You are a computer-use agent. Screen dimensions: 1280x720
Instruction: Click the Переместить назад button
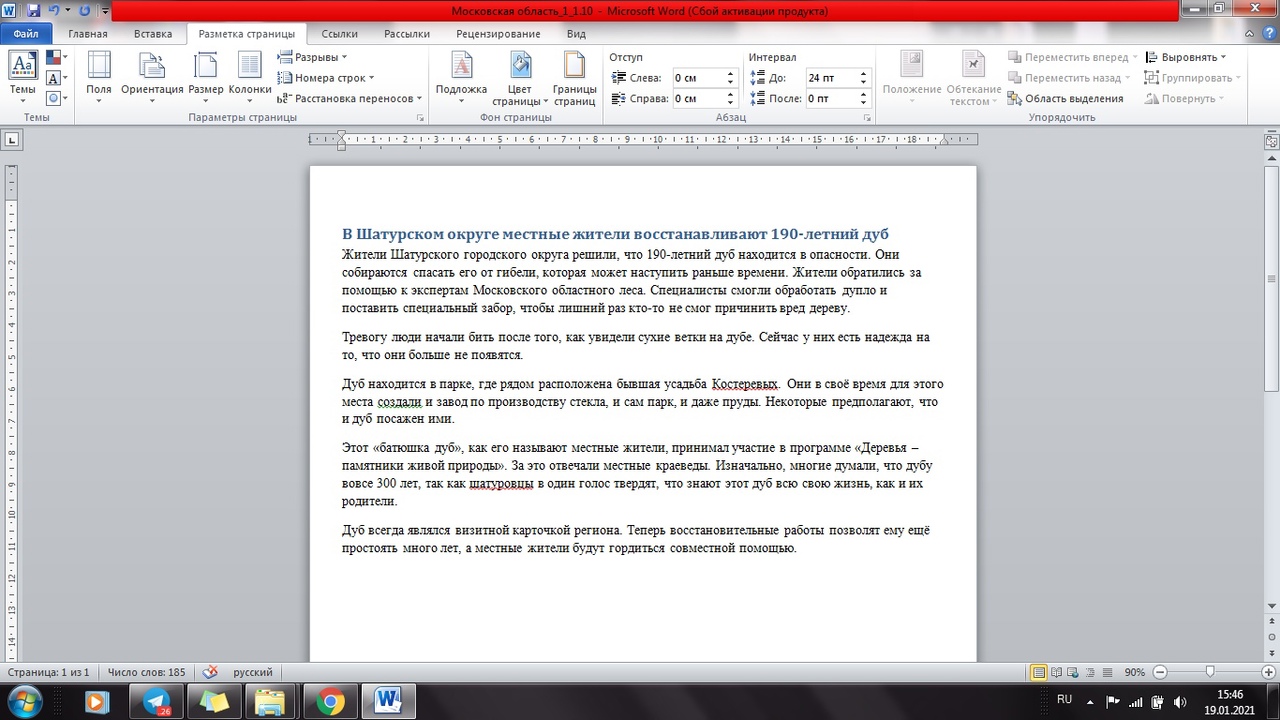[1070, 78]
